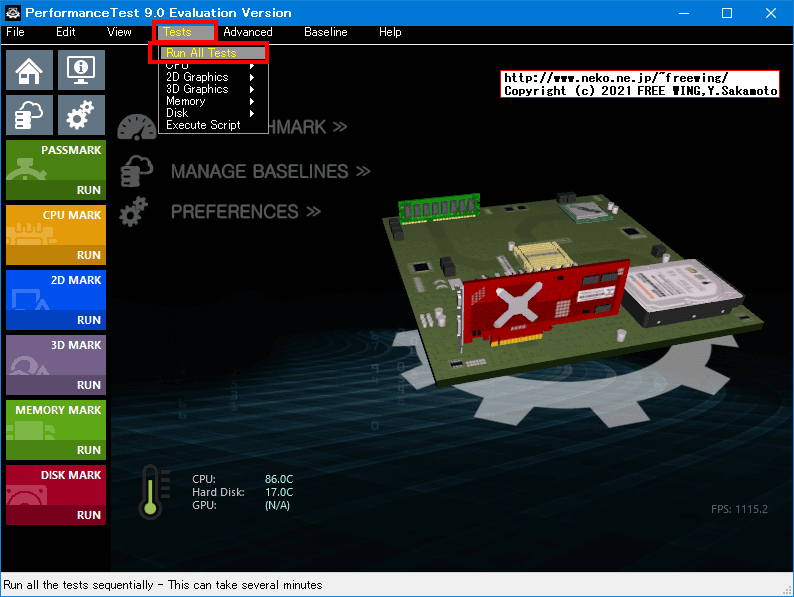This screenshot has width=794, height=597.
Task: Expand the 3D Graphics submenu
Action: point(198,89)
